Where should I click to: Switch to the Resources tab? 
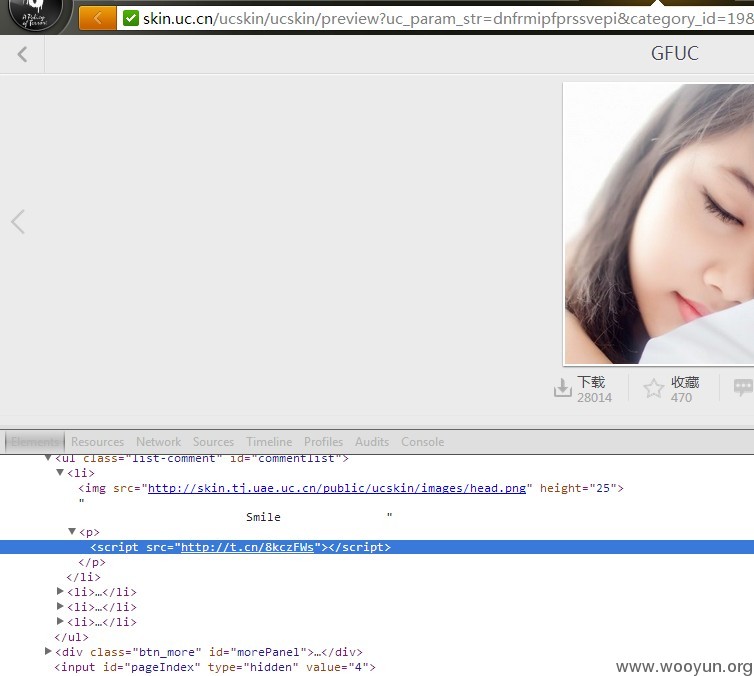pos(97,442)
